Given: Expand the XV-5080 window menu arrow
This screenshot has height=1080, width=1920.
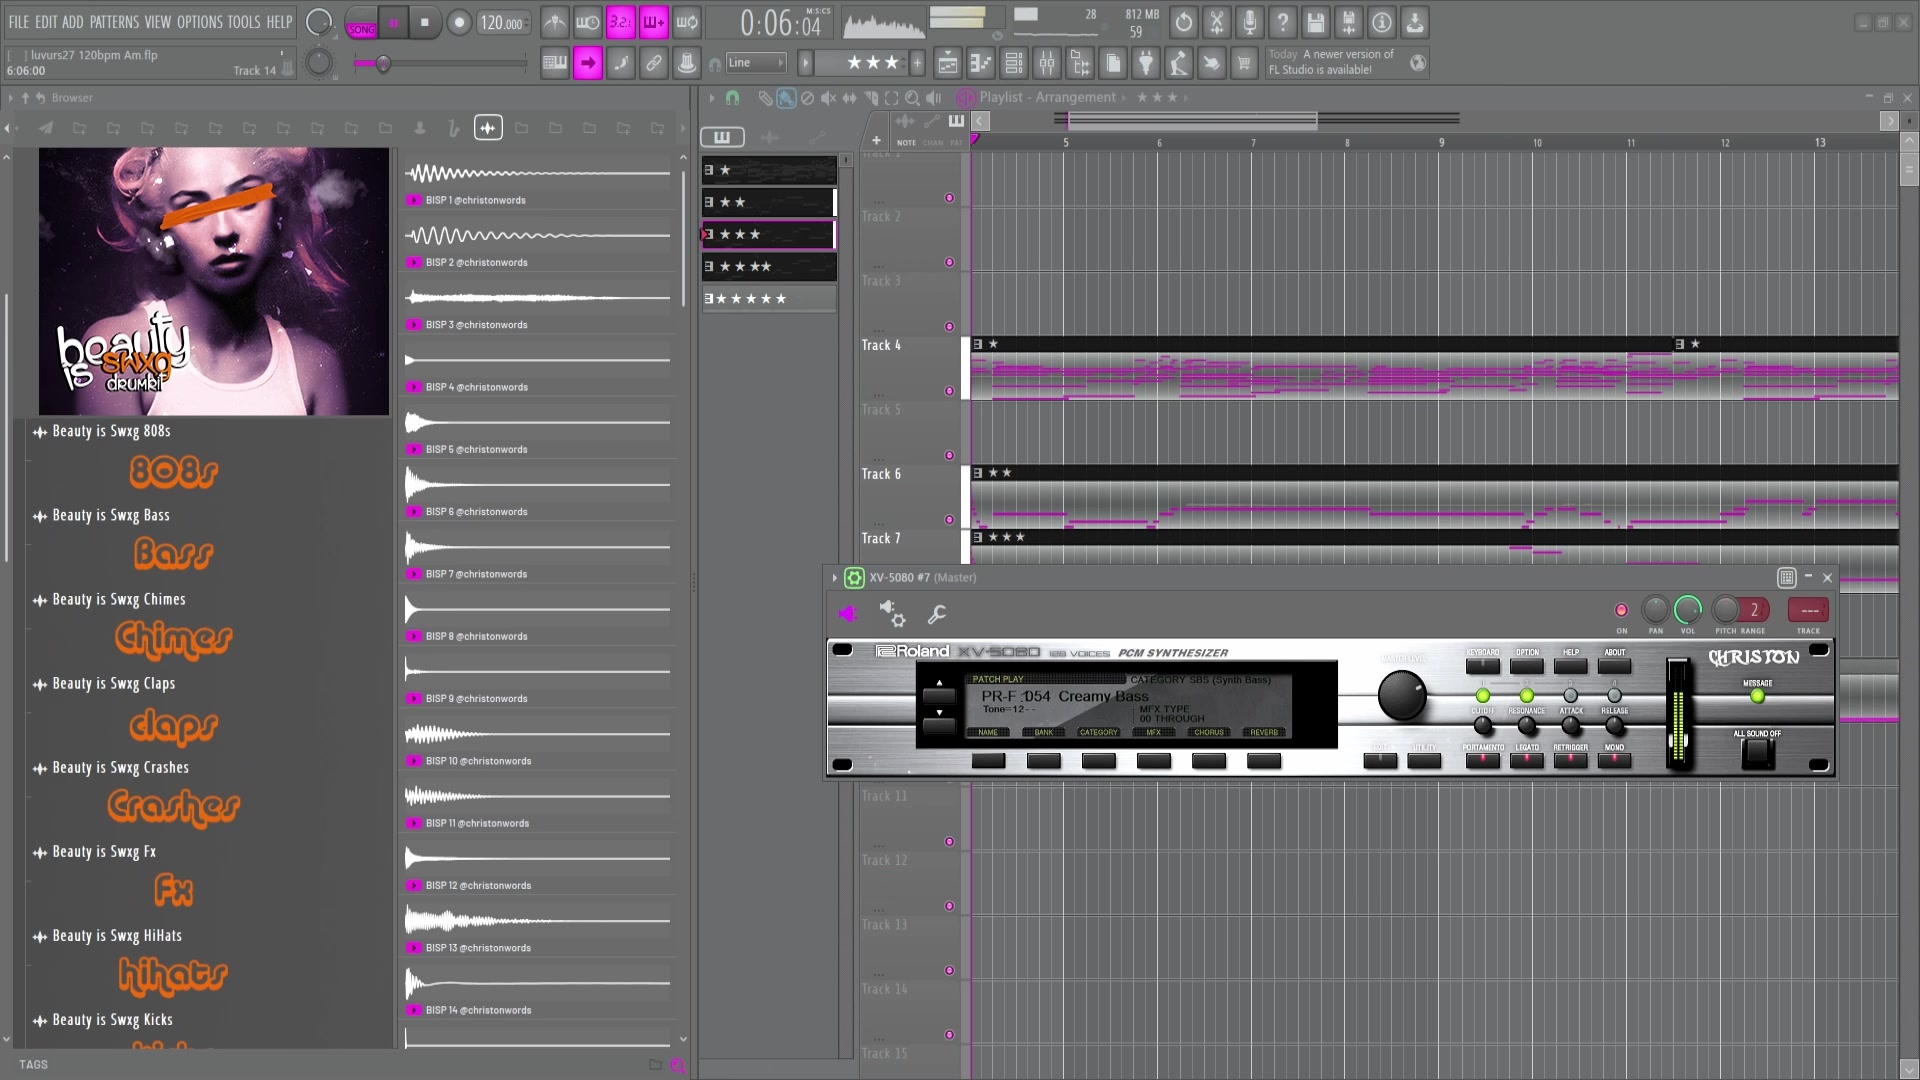Looking at the screenshot, I should click(x=835, y=578).
